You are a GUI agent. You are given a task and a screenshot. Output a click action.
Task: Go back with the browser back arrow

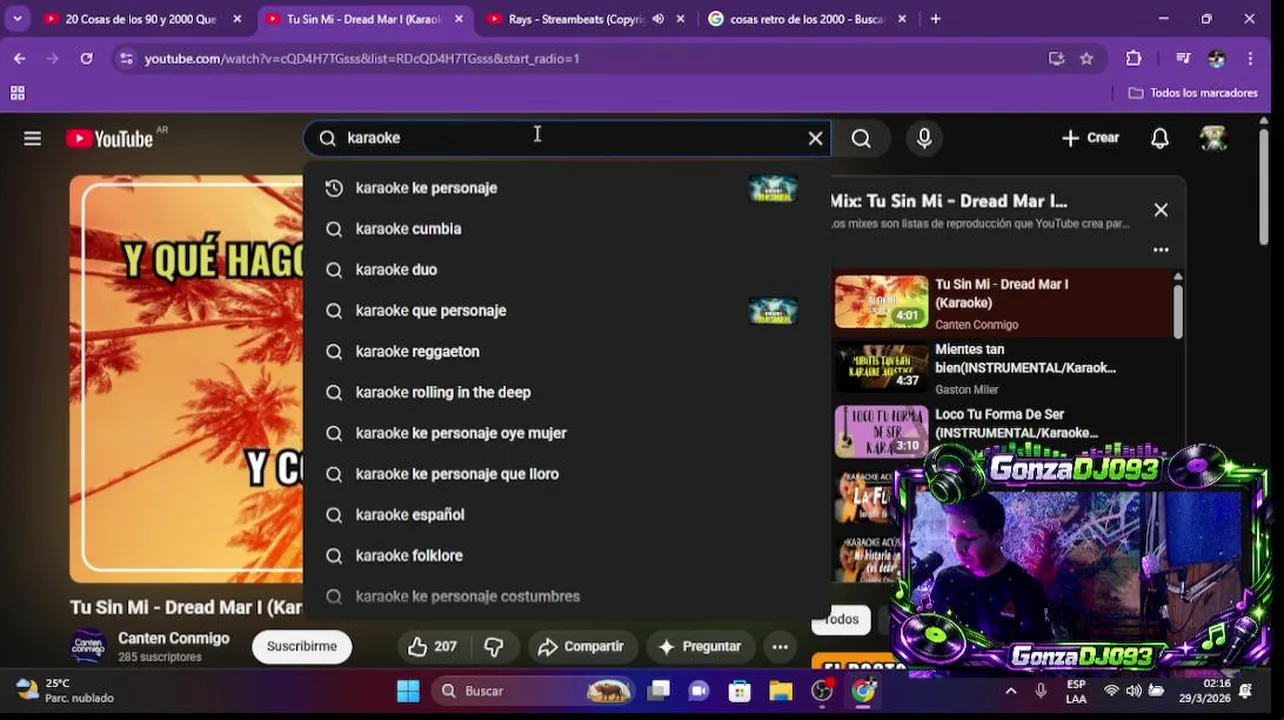point(20,59)
